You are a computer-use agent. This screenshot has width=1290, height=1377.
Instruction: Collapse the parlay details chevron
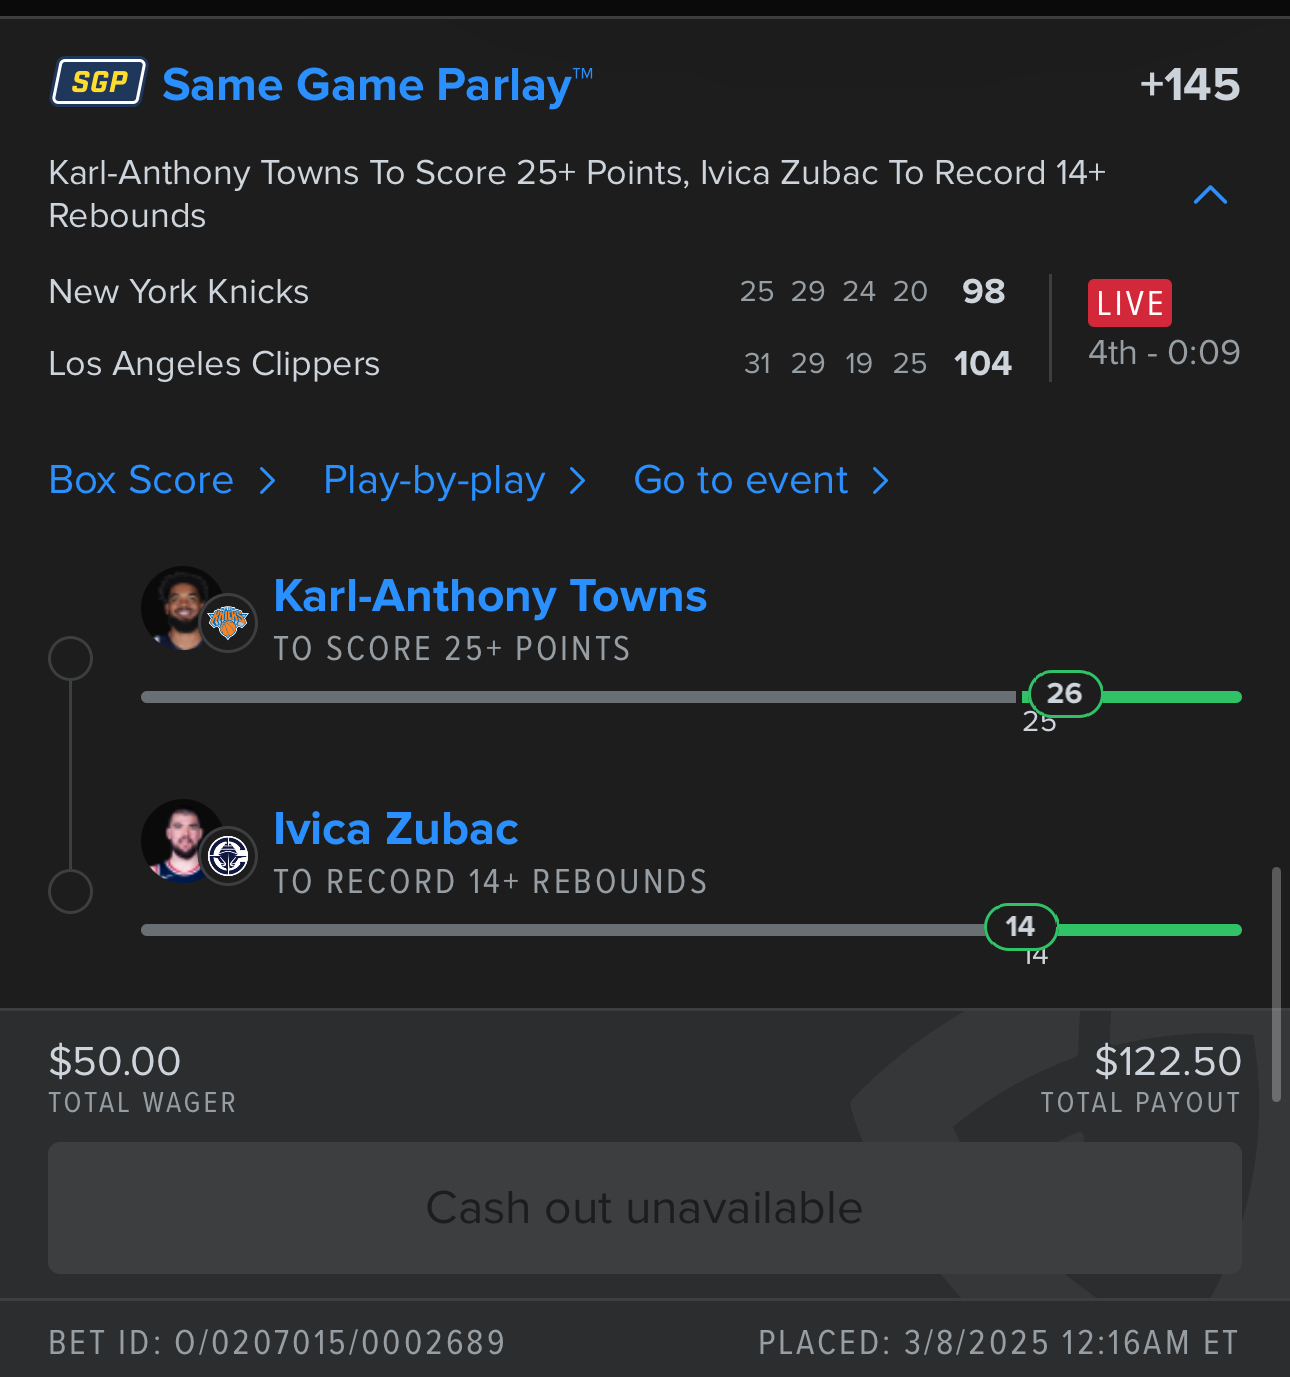coord(1210,194)
